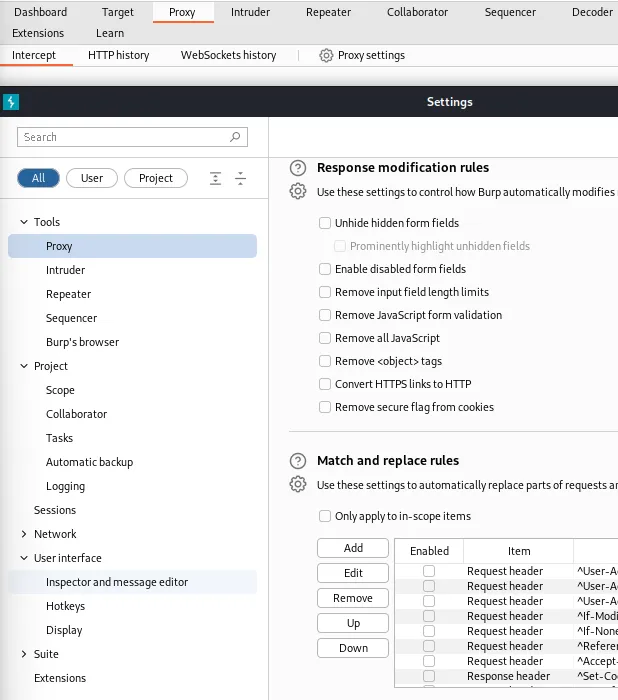The height and width of the screenshot is (700, 618).
Task: Select Proxy in settings tree
Action: click(133, 246)
